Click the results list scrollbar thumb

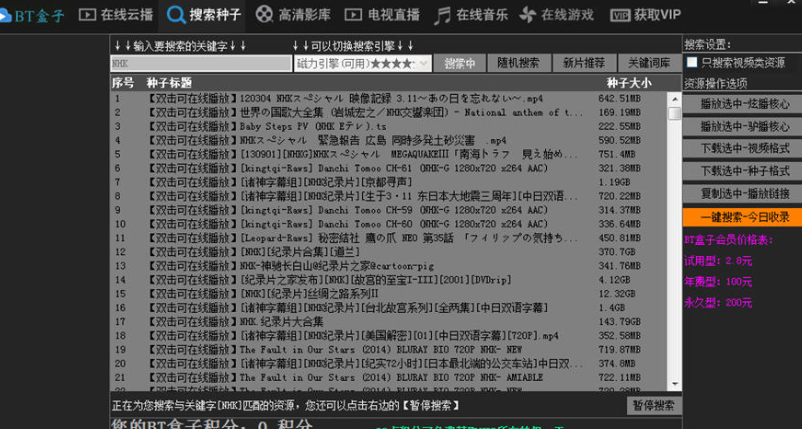[675, 114]
